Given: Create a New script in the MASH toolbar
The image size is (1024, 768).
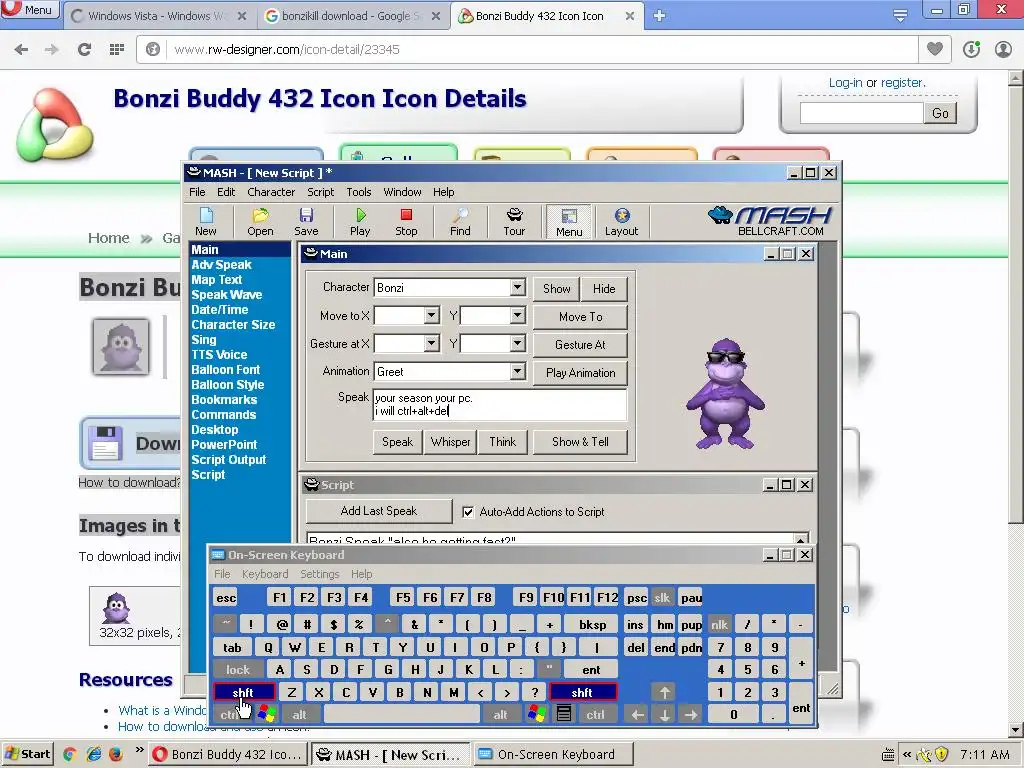Looking at the screenshot, I should coord(206,221).
